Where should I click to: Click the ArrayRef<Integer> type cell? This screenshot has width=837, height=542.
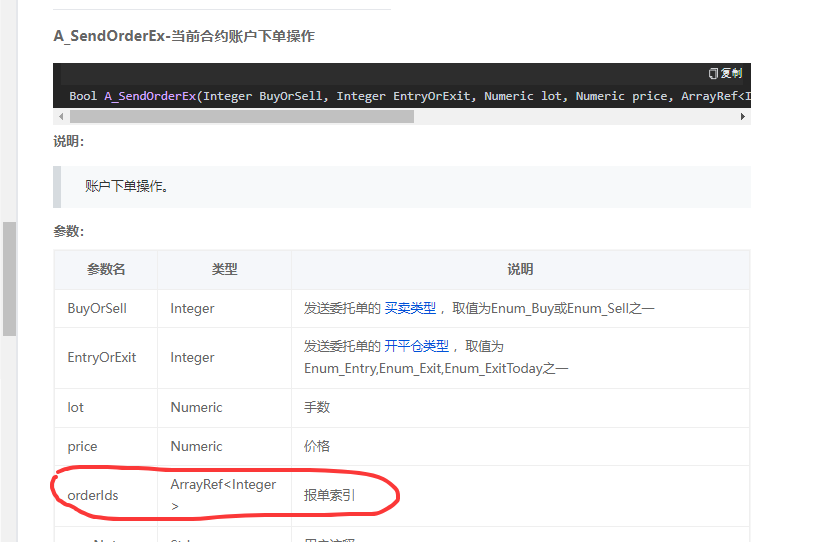click(x=224, y=496)
